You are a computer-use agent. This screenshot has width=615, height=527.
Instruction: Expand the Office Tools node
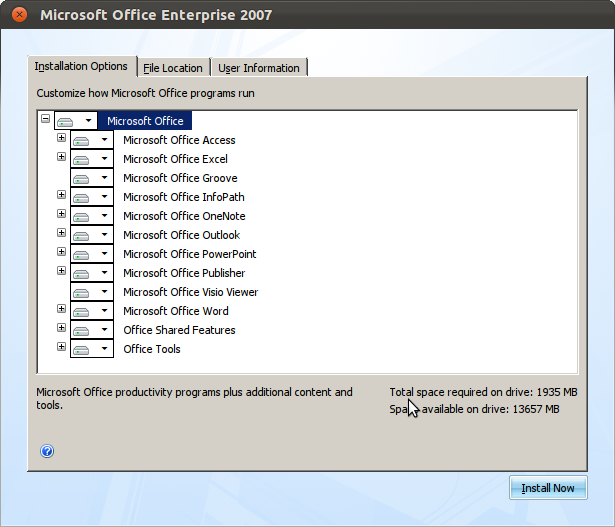tap(61, 346)
